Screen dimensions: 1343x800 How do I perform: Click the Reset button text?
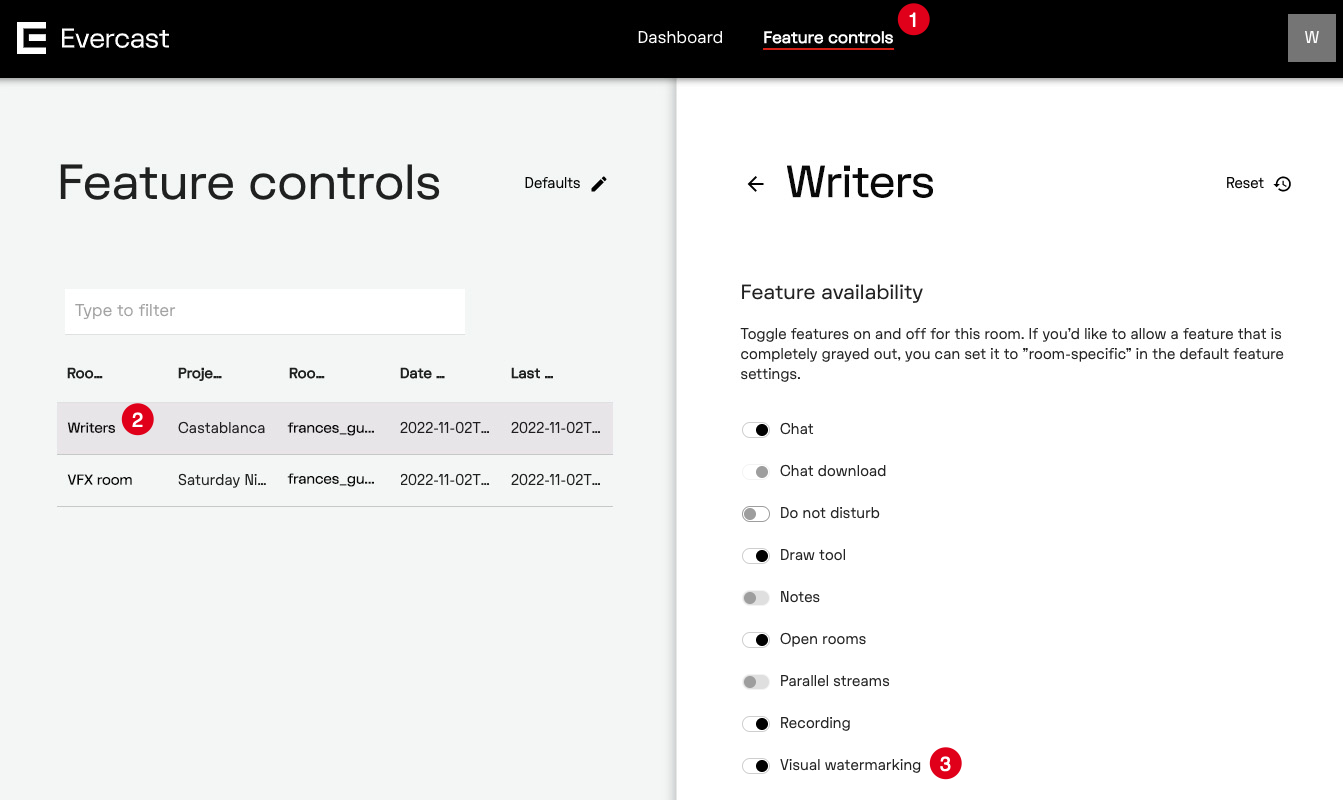tap(1245, 183)
